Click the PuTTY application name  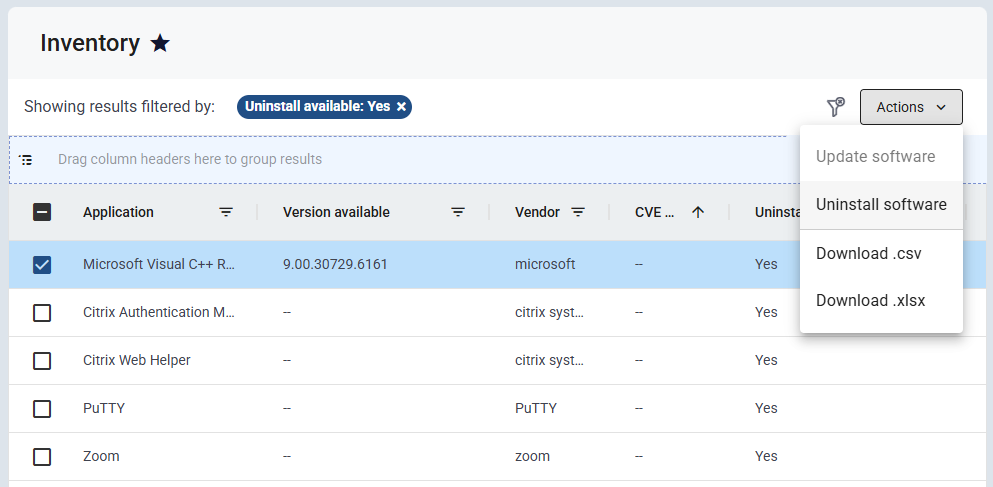click(x=104, y=408)
